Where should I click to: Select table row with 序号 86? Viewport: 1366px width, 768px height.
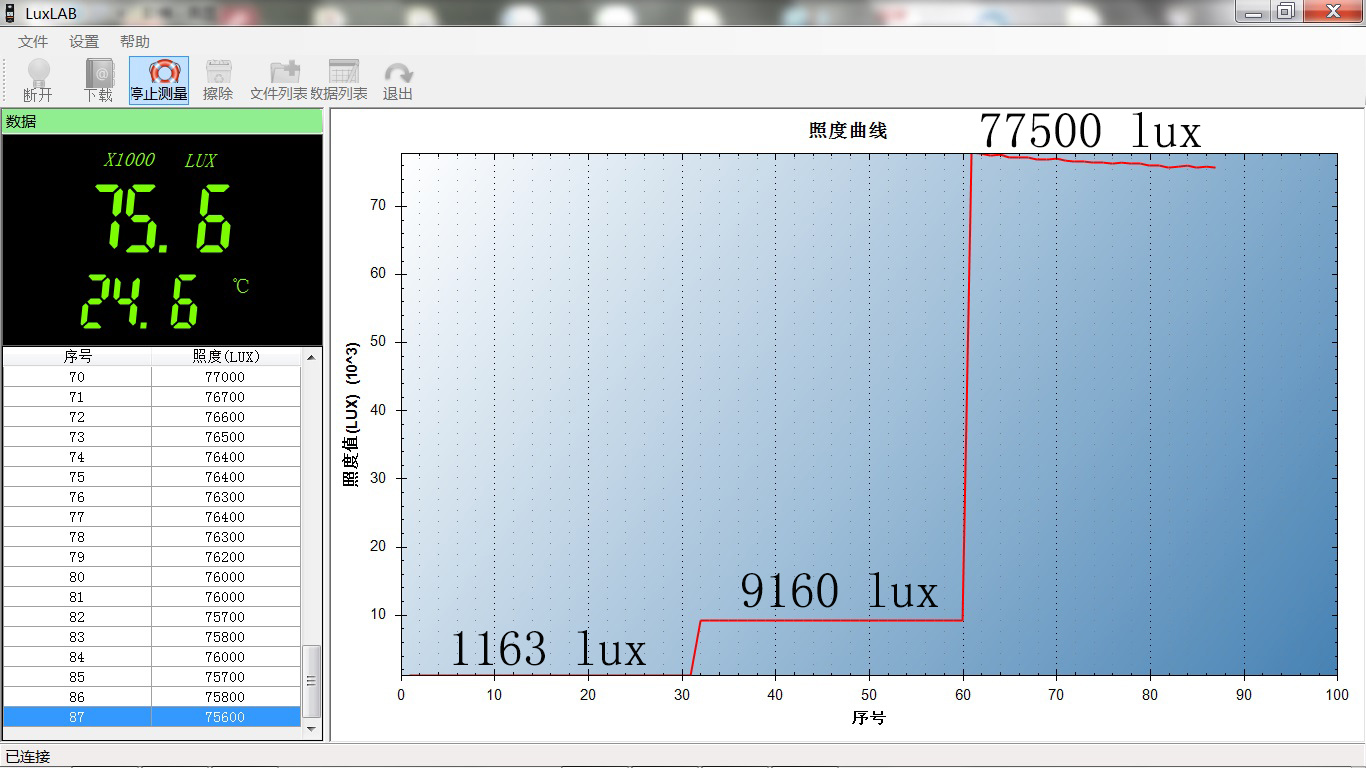pos(152,697)
